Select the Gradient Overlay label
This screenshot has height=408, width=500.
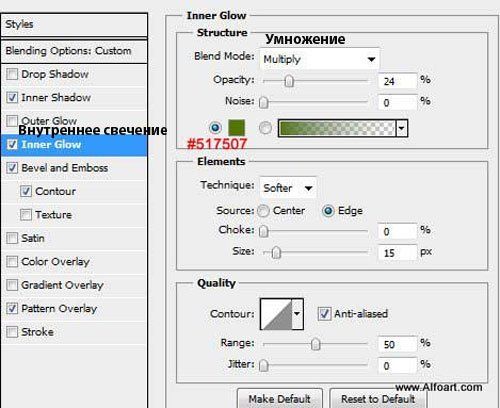[62, 285]
